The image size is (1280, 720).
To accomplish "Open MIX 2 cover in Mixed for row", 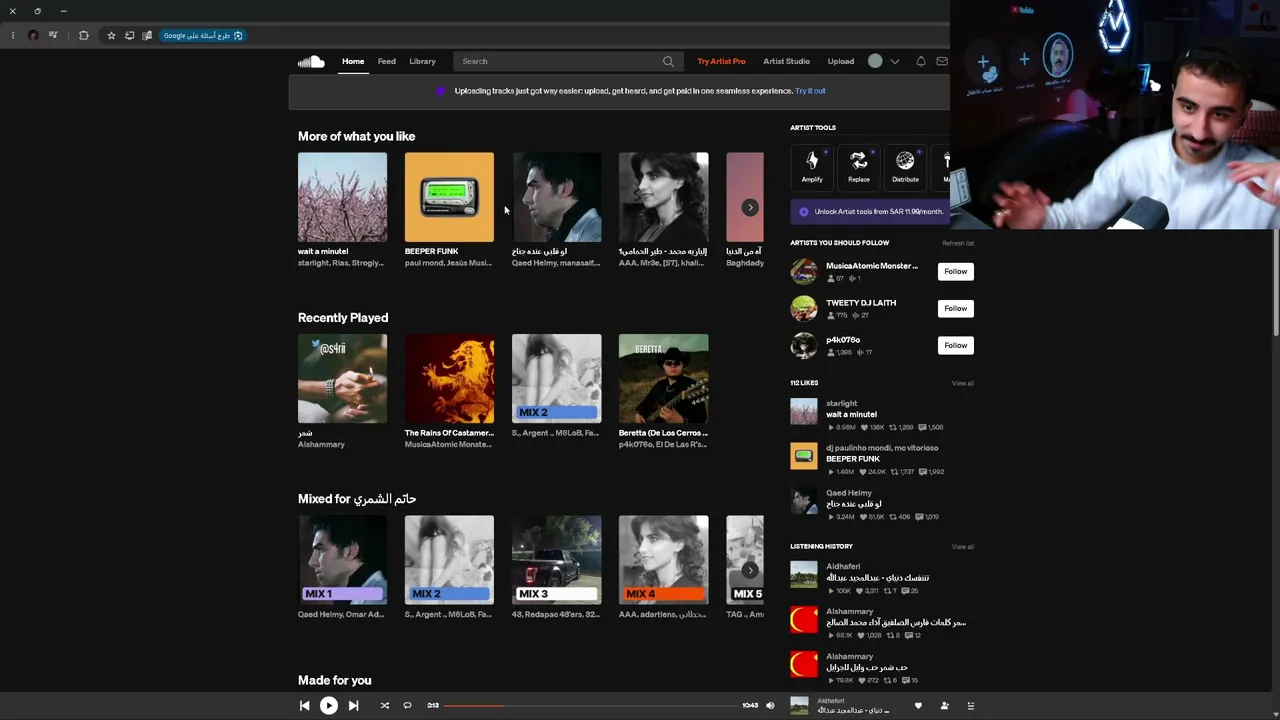I will [x=449, y=560].
